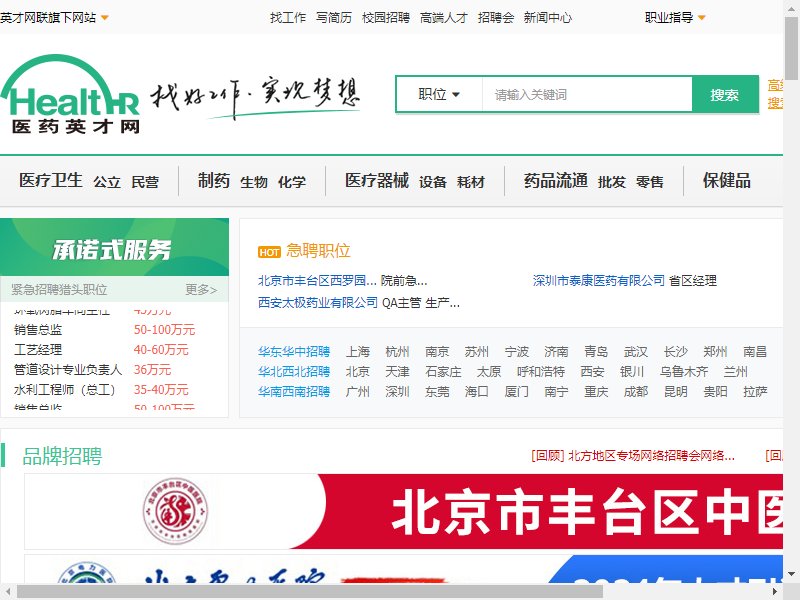Select the 天津 city link
800x600 pixels.
(x=397, y=371)
